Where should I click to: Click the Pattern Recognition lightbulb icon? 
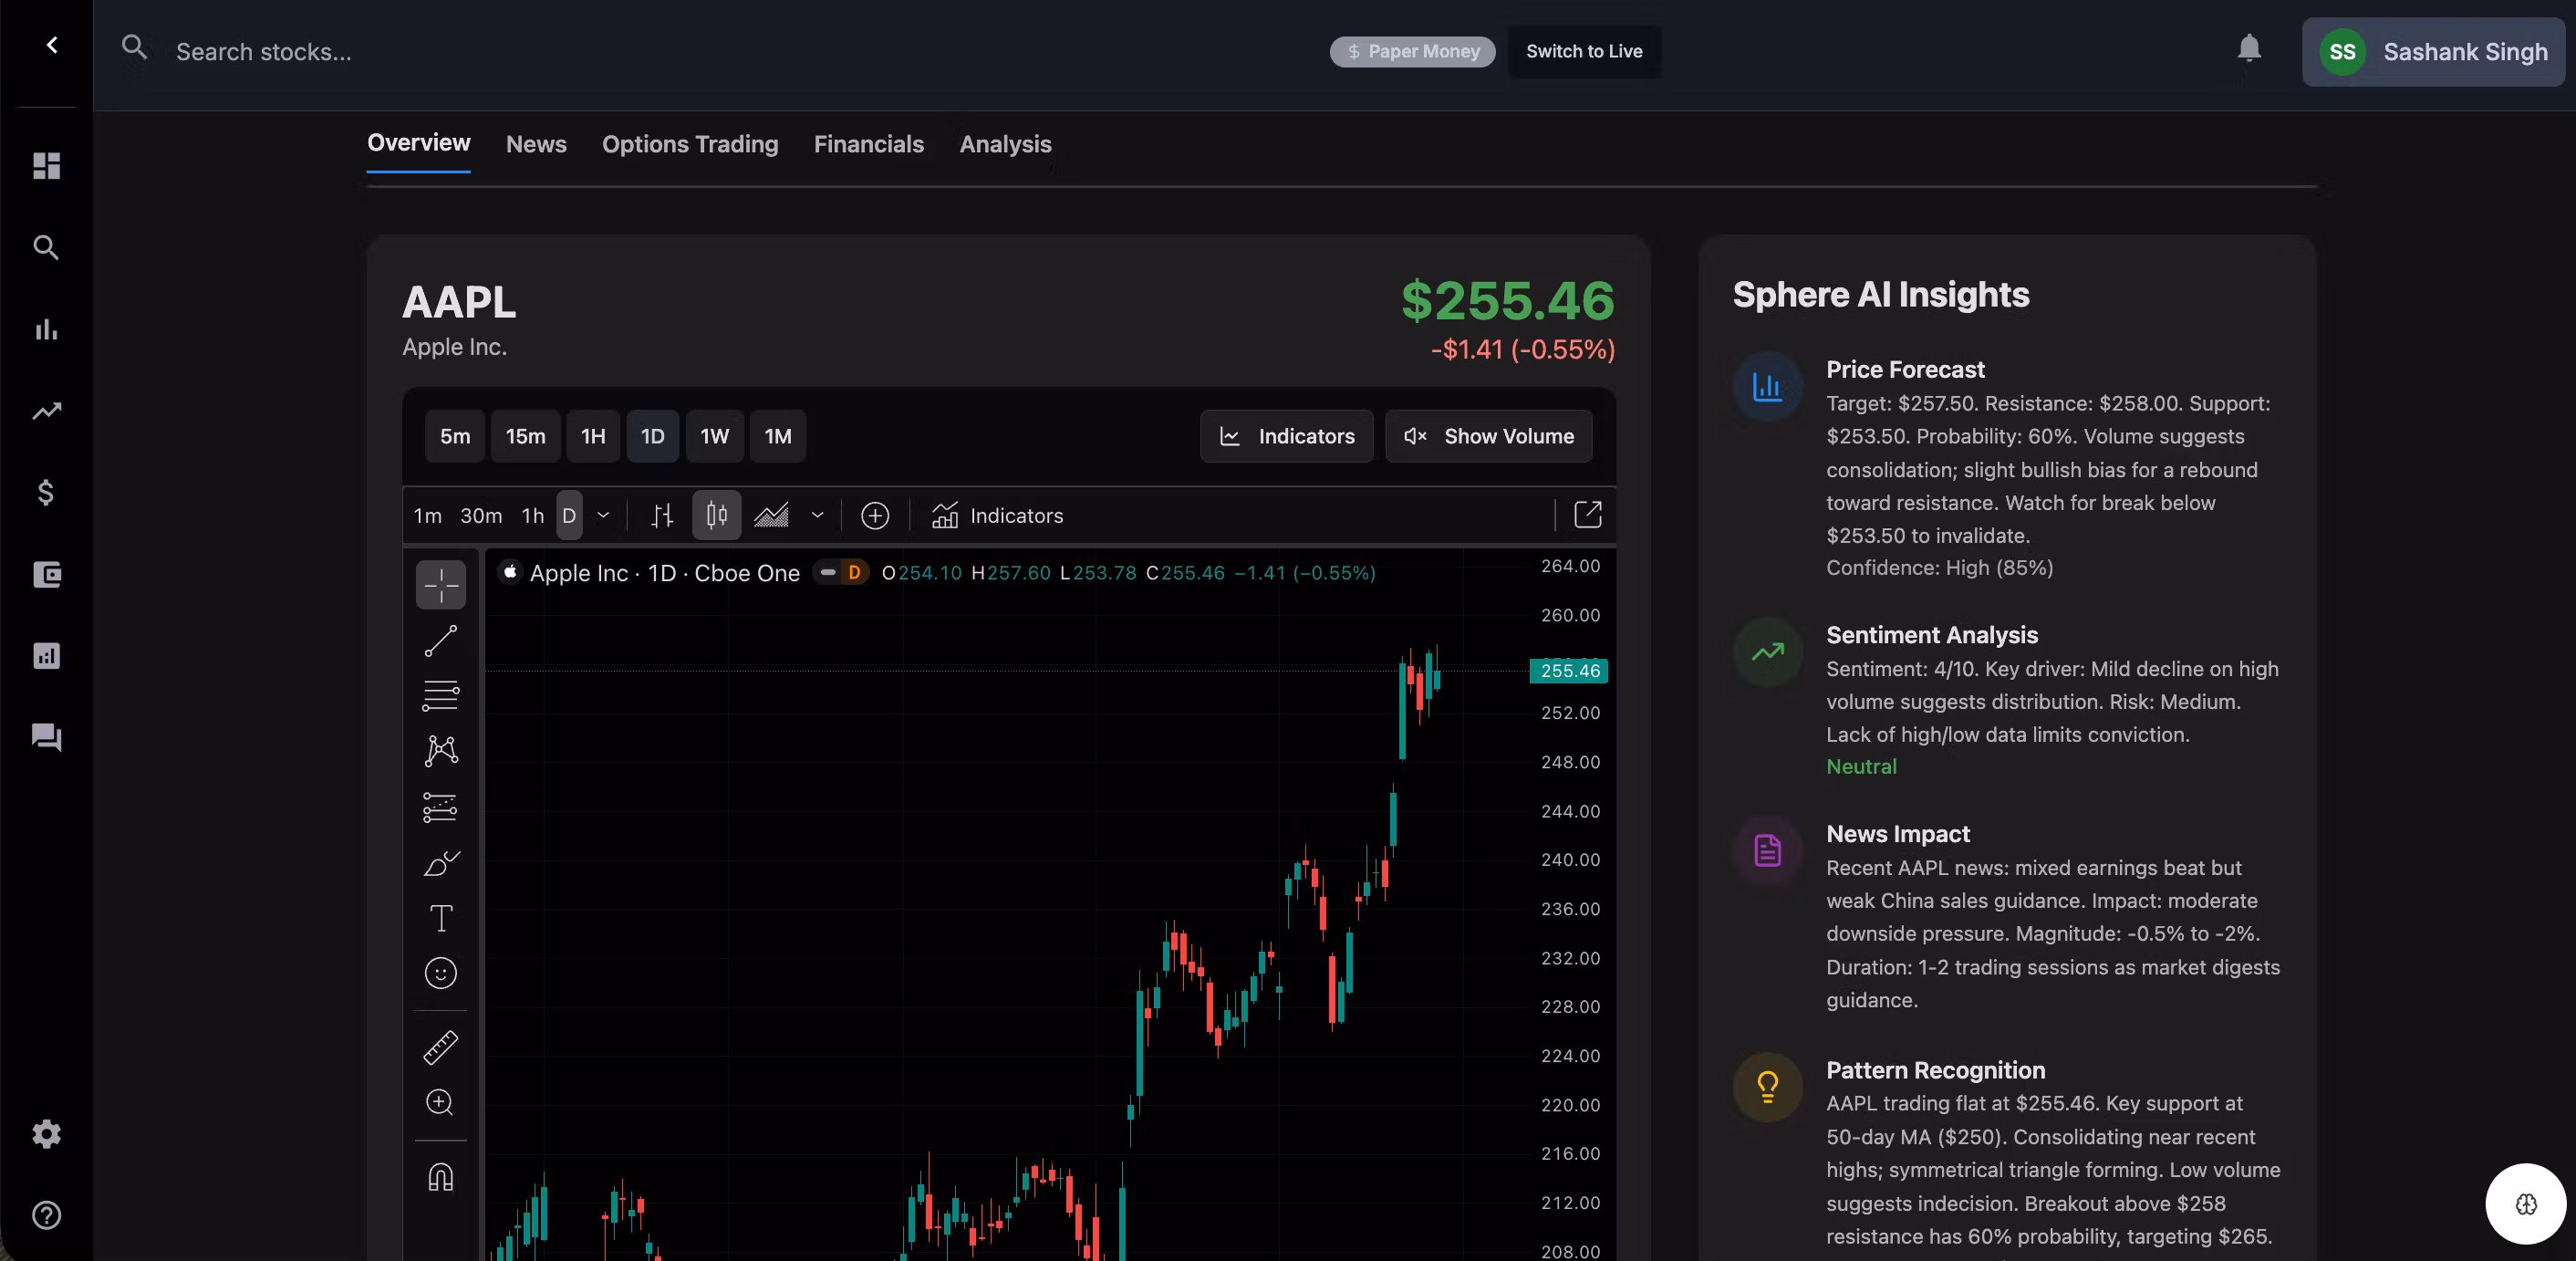[x=1767, y=1087]
